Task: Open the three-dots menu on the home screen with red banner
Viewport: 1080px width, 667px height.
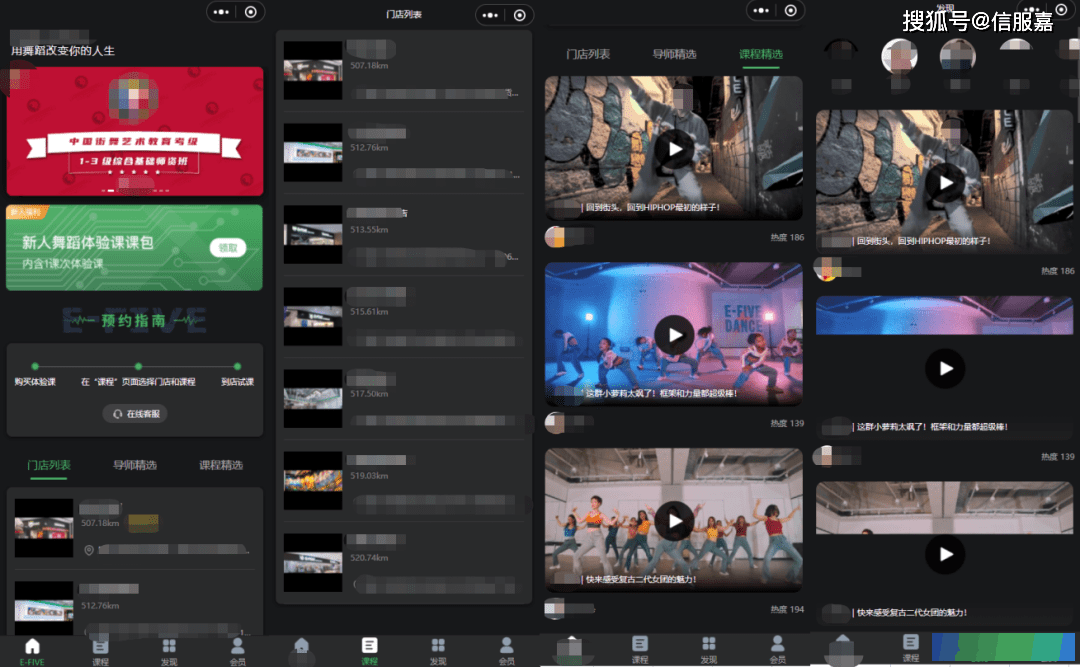Action: click(x=221, y=12)
